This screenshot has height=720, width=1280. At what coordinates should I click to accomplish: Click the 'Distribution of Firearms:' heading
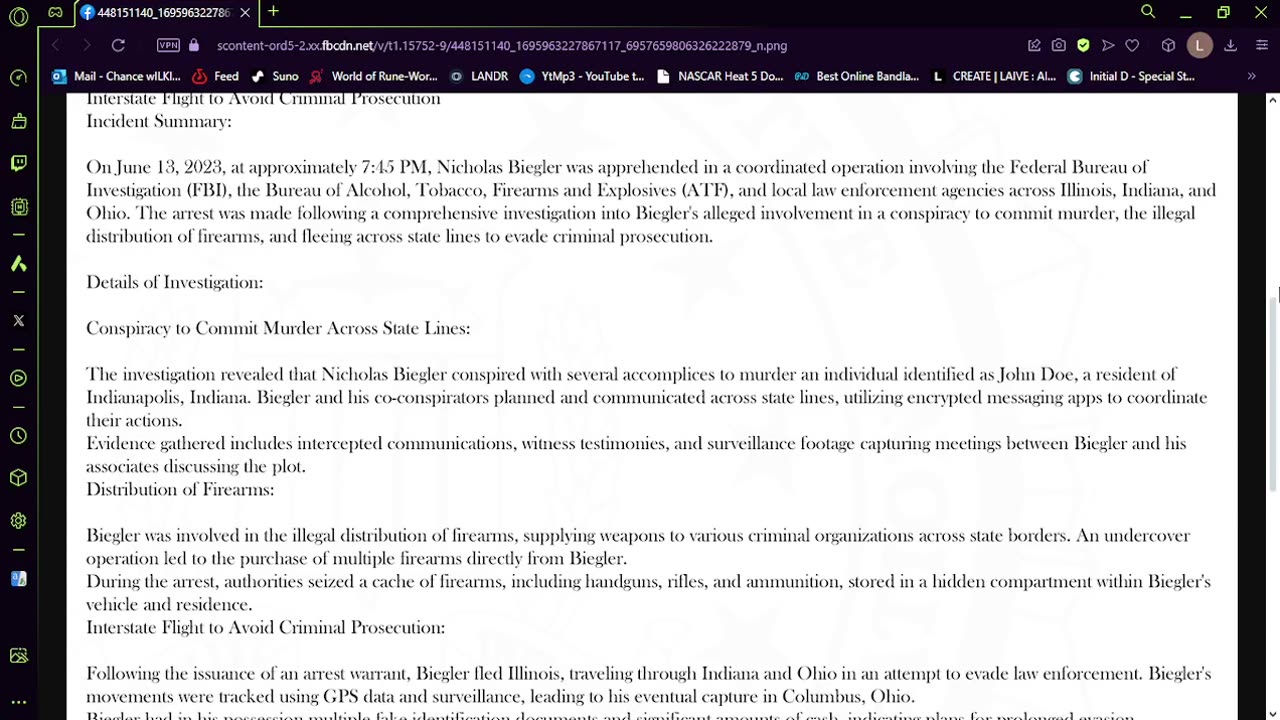click(180, 489)
